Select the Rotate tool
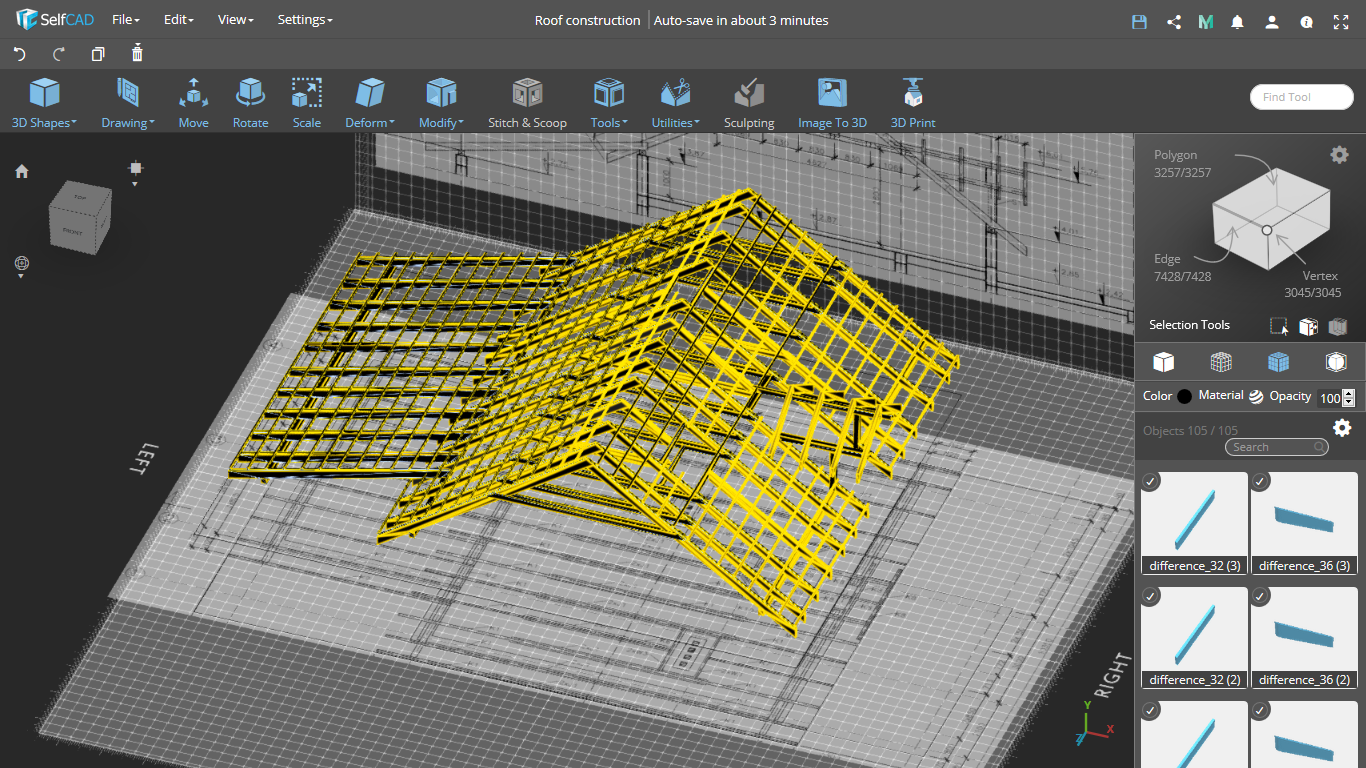This screenshot has height=768, width=1366. [x=250, y=104]
